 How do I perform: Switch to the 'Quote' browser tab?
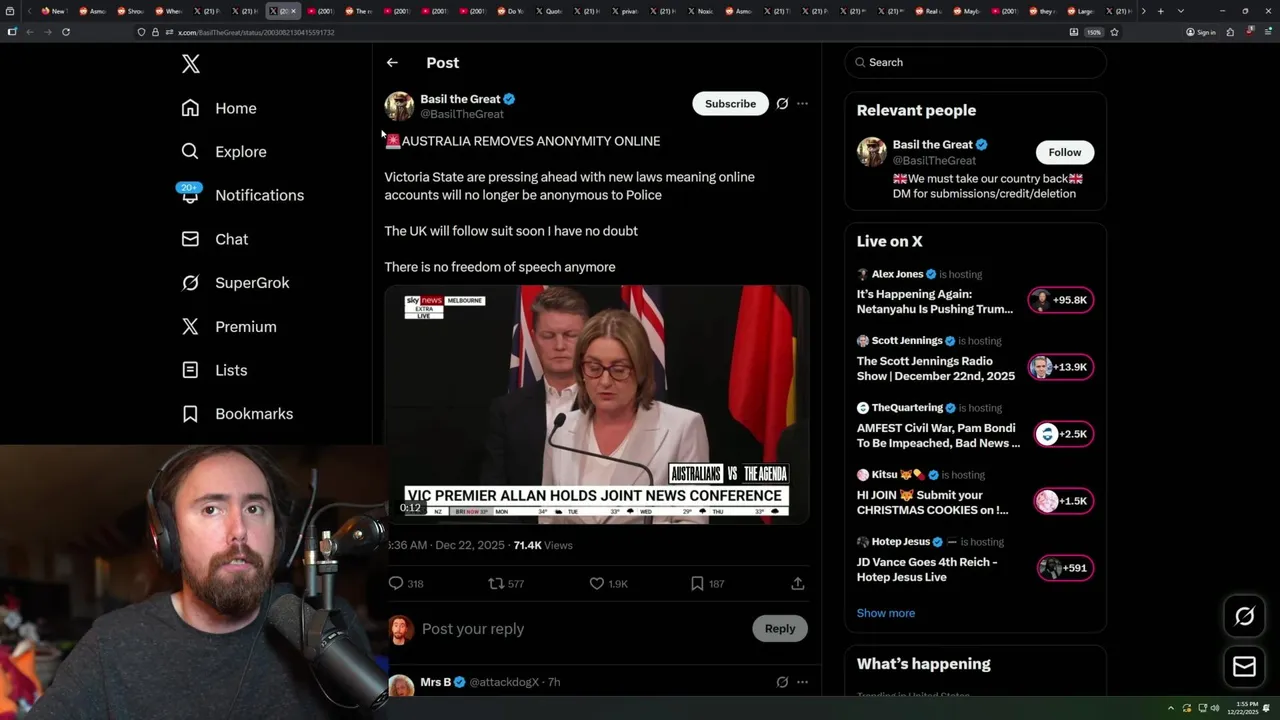[548, 11]
